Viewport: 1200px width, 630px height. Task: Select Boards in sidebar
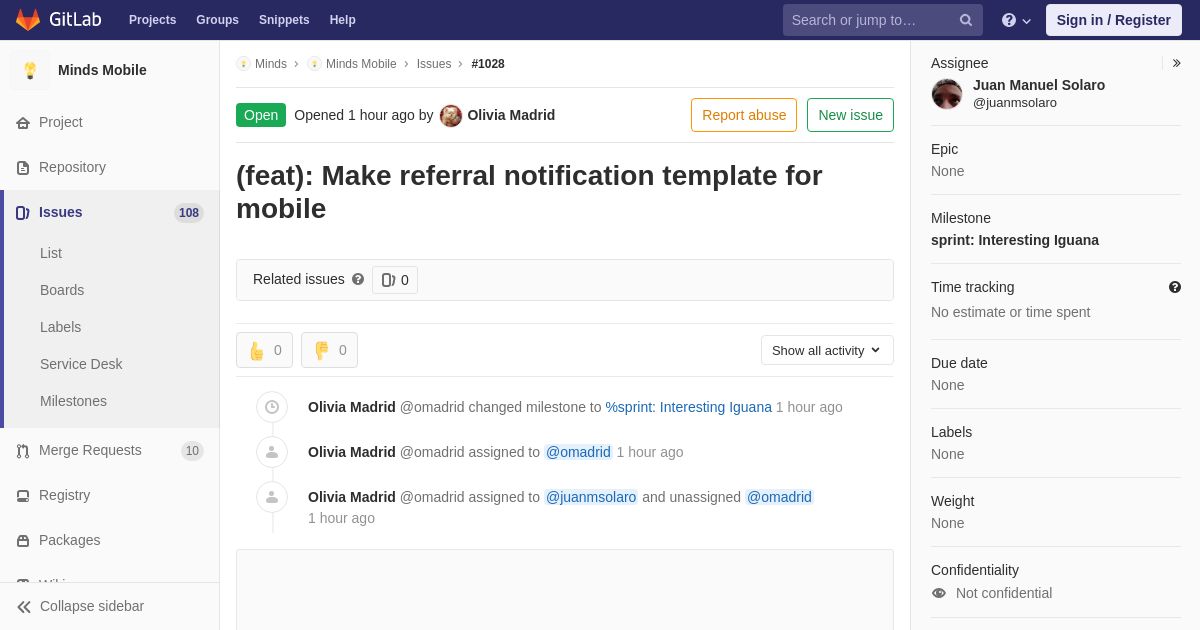point(62,290)
